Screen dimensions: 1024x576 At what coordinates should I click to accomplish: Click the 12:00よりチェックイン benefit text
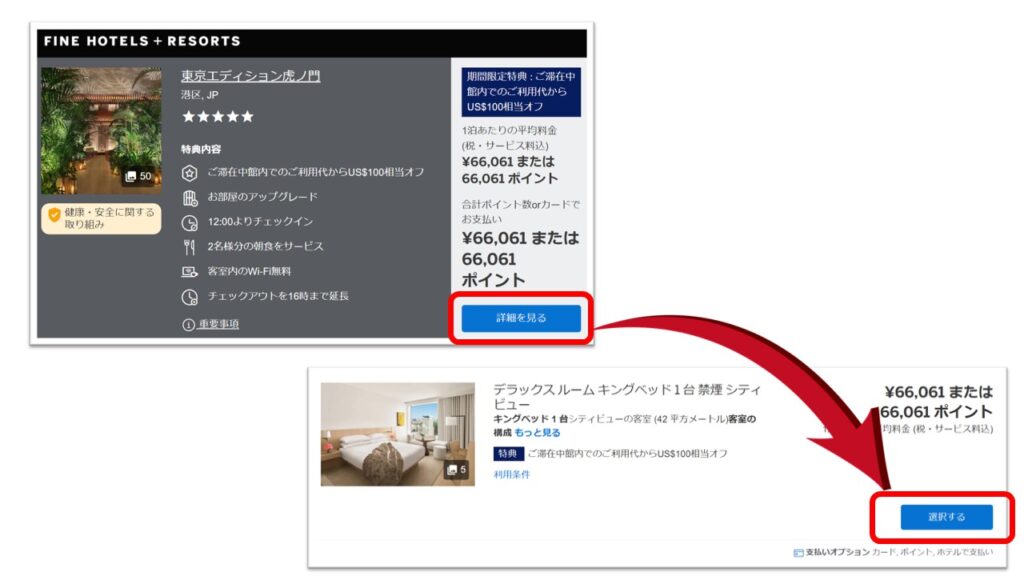(x=260, y=221)
